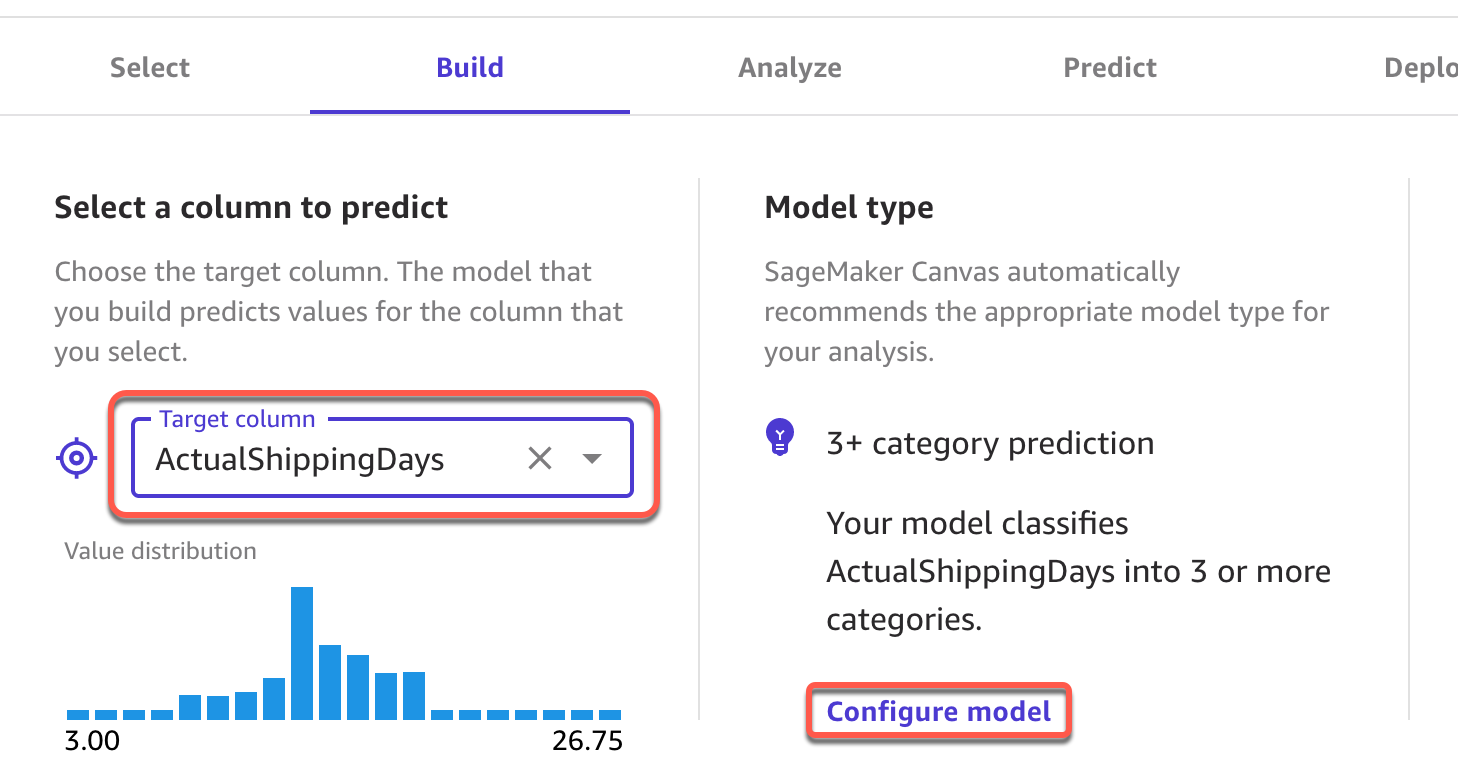Screen dimensions: 1458x774
Task: Select the rightmost bar in value distribution
Action: (609, 714)
